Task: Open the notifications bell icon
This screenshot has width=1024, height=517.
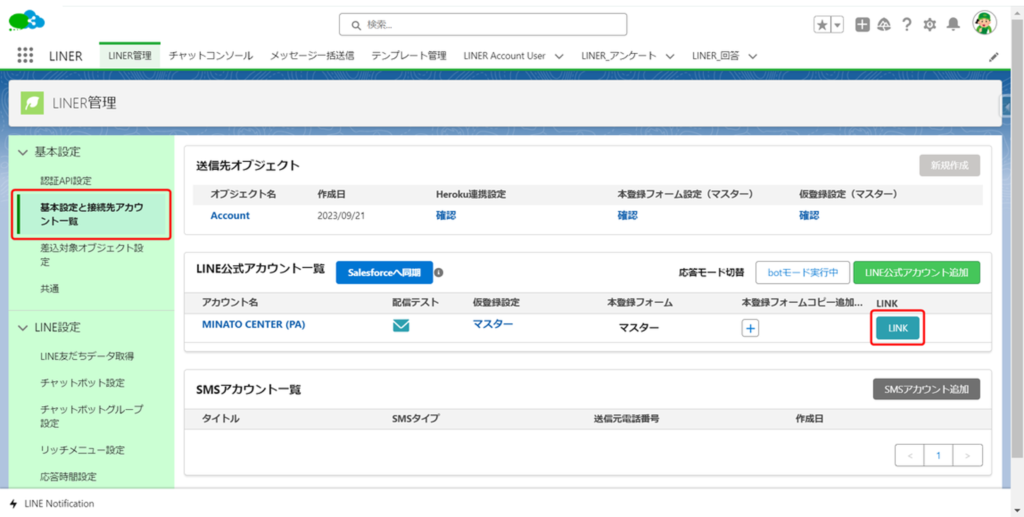Action: coord(954,25)
